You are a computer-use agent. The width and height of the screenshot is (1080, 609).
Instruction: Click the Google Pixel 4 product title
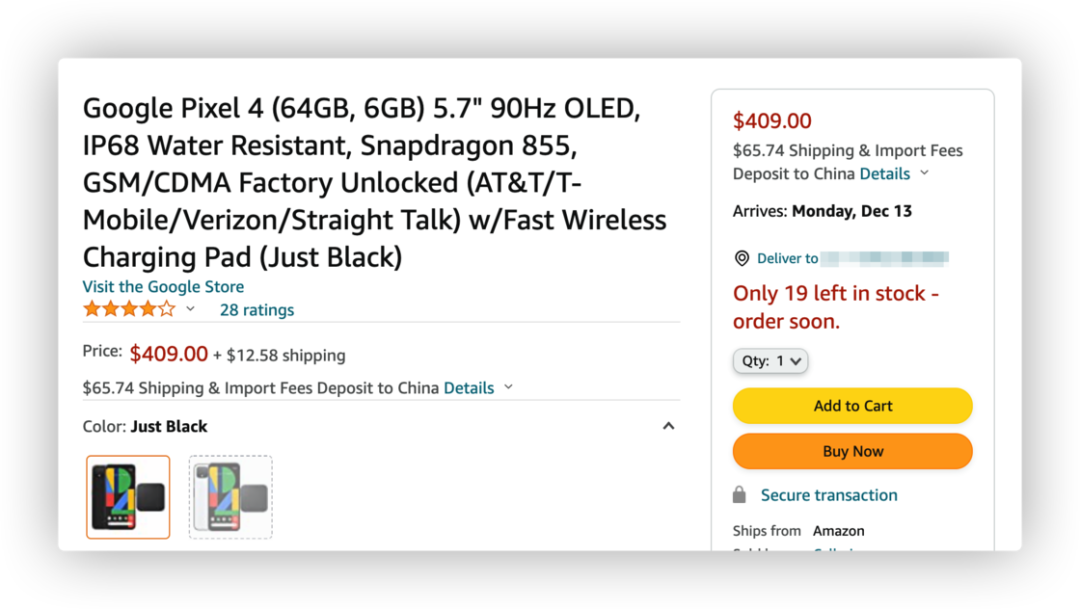[374, 182]
